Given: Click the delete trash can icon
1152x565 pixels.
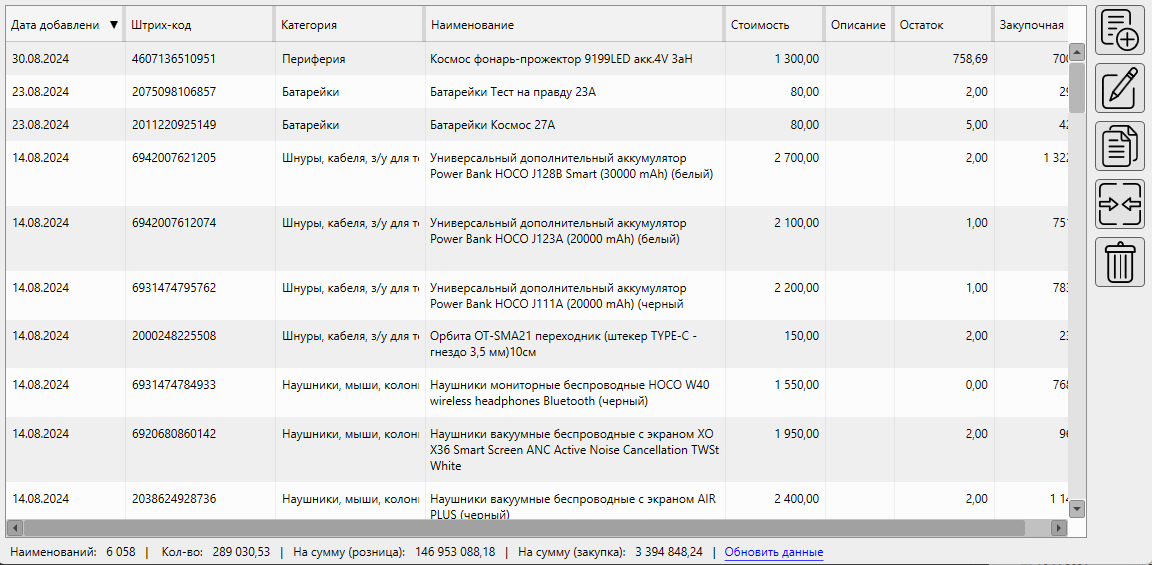Looking at the screenshot, I should 1120,262.
